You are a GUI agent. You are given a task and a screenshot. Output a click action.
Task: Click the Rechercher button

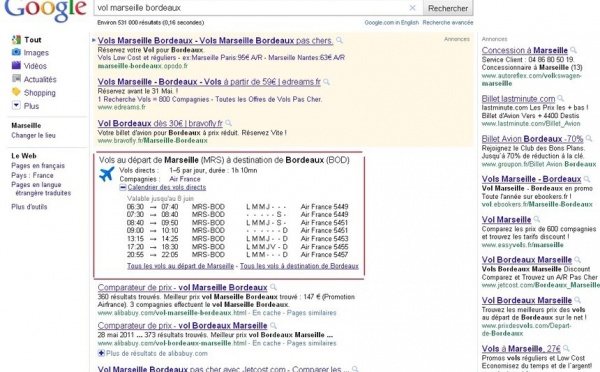(448, 8)
